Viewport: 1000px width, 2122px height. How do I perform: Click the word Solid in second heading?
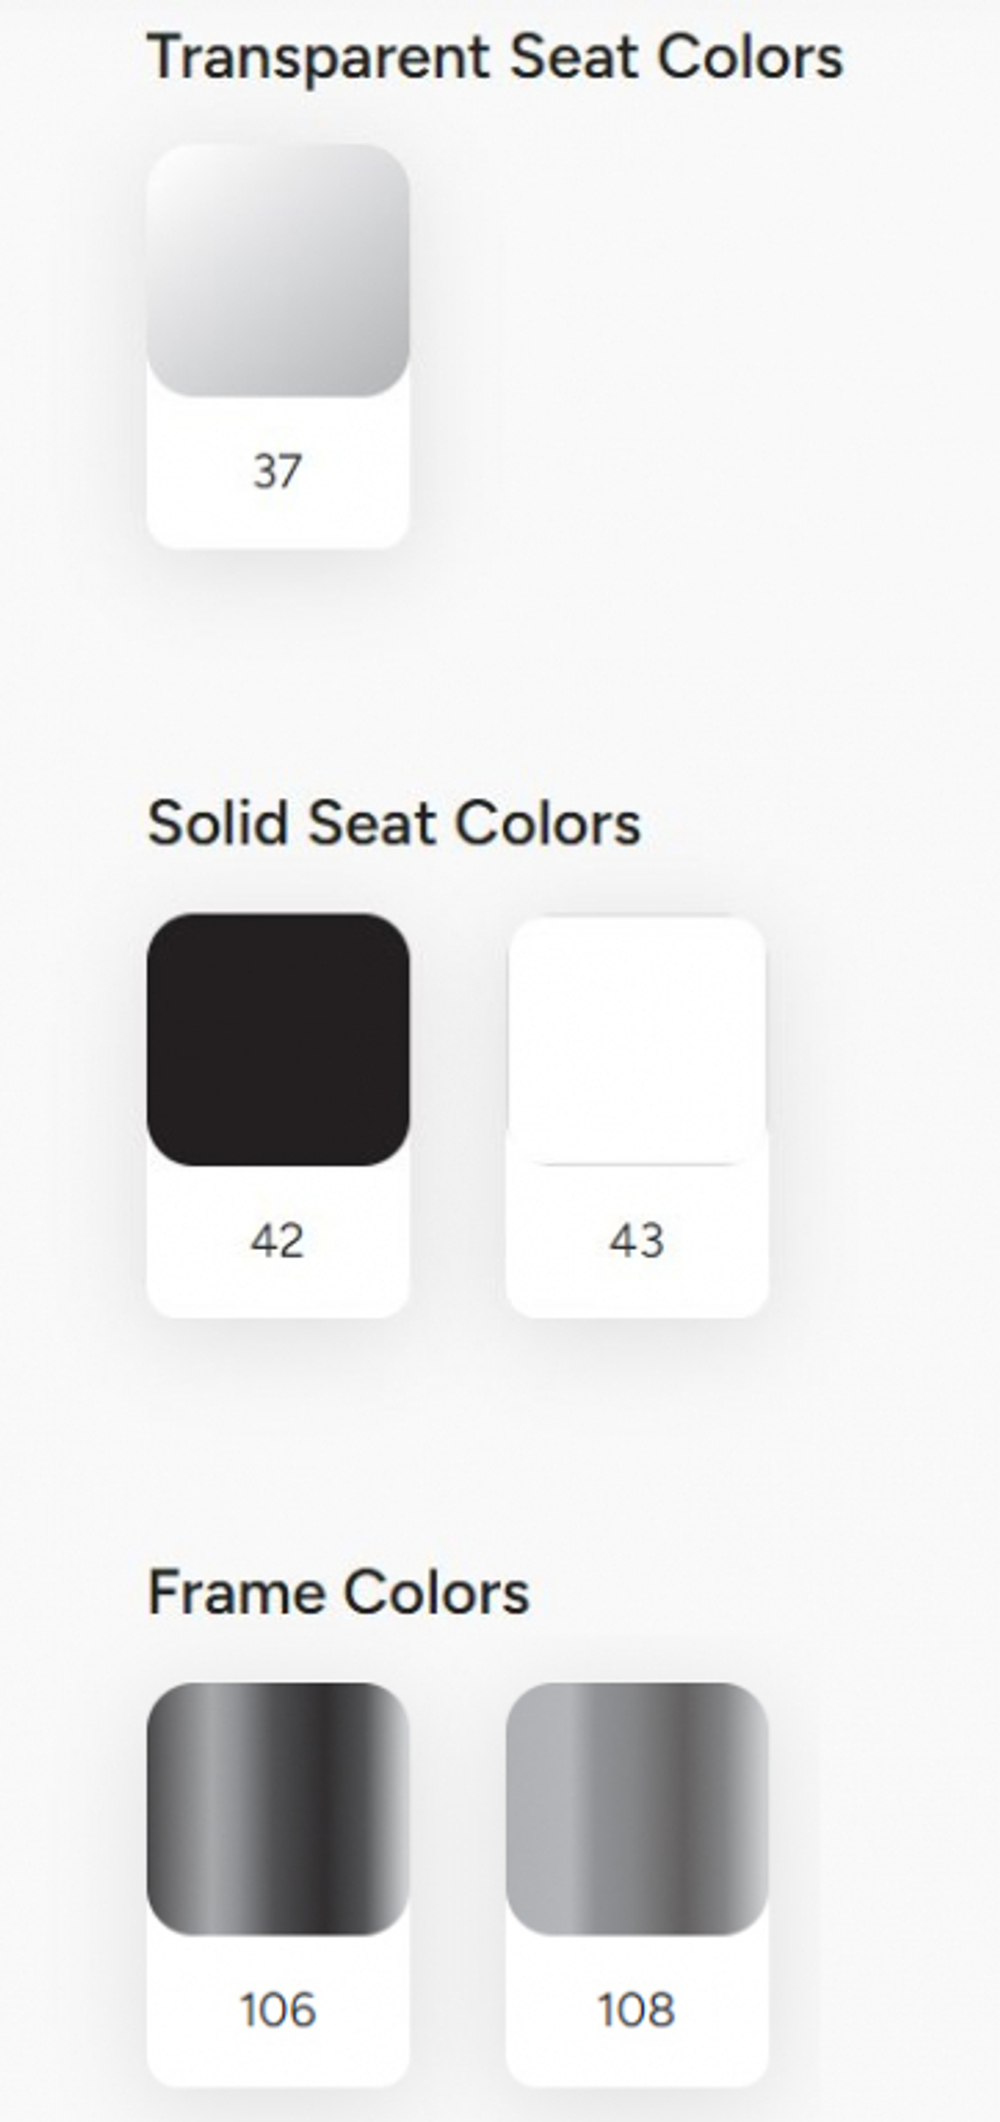(x=218, y=824)
